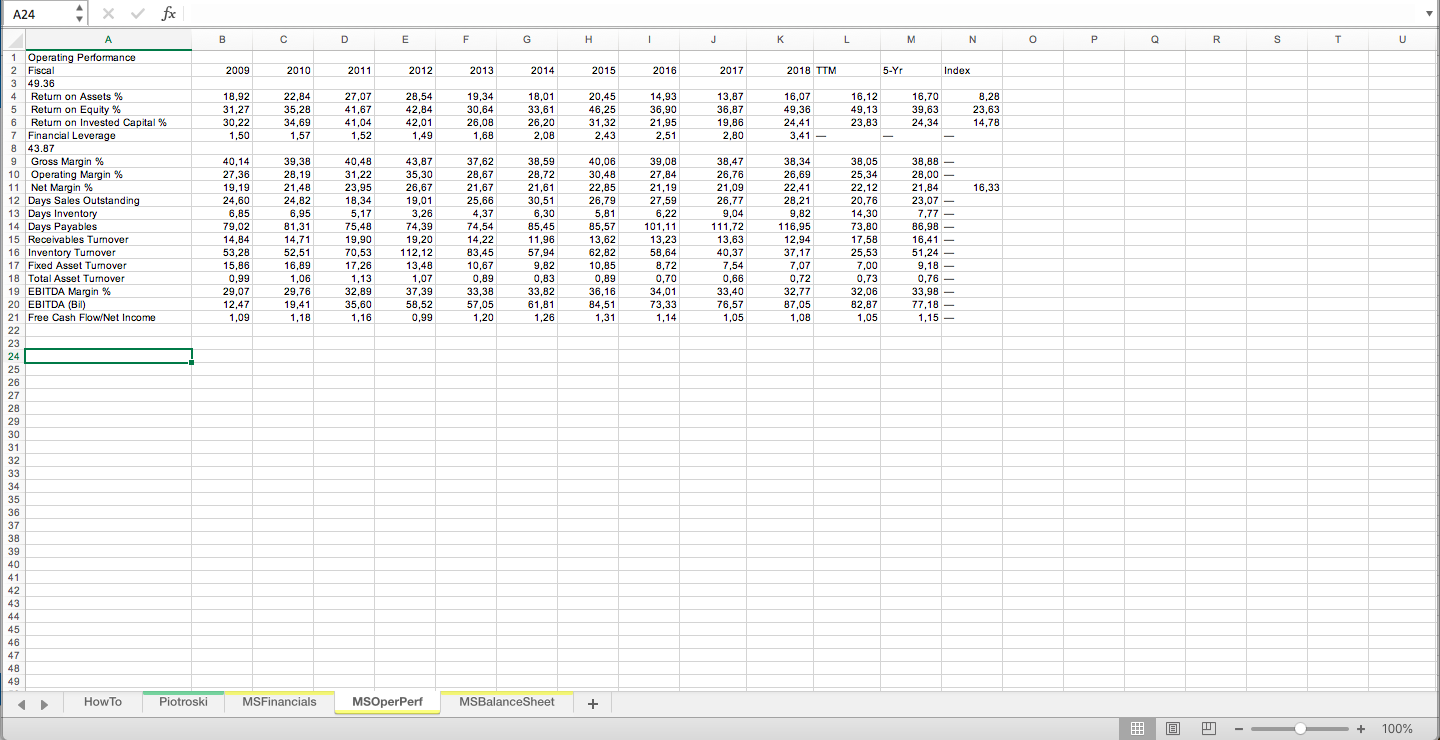Expand the formula bar with arrow

pos(1428,14)
